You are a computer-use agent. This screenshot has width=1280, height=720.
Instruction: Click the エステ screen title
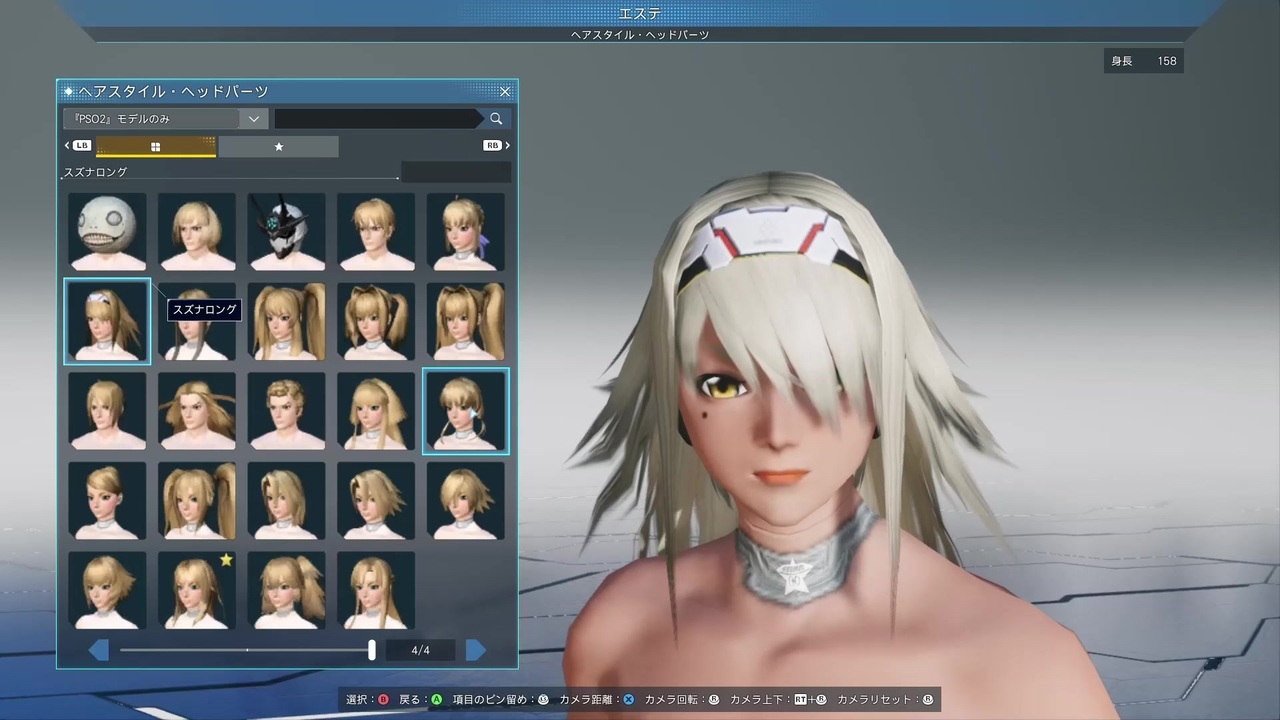[x=640, y=13]
